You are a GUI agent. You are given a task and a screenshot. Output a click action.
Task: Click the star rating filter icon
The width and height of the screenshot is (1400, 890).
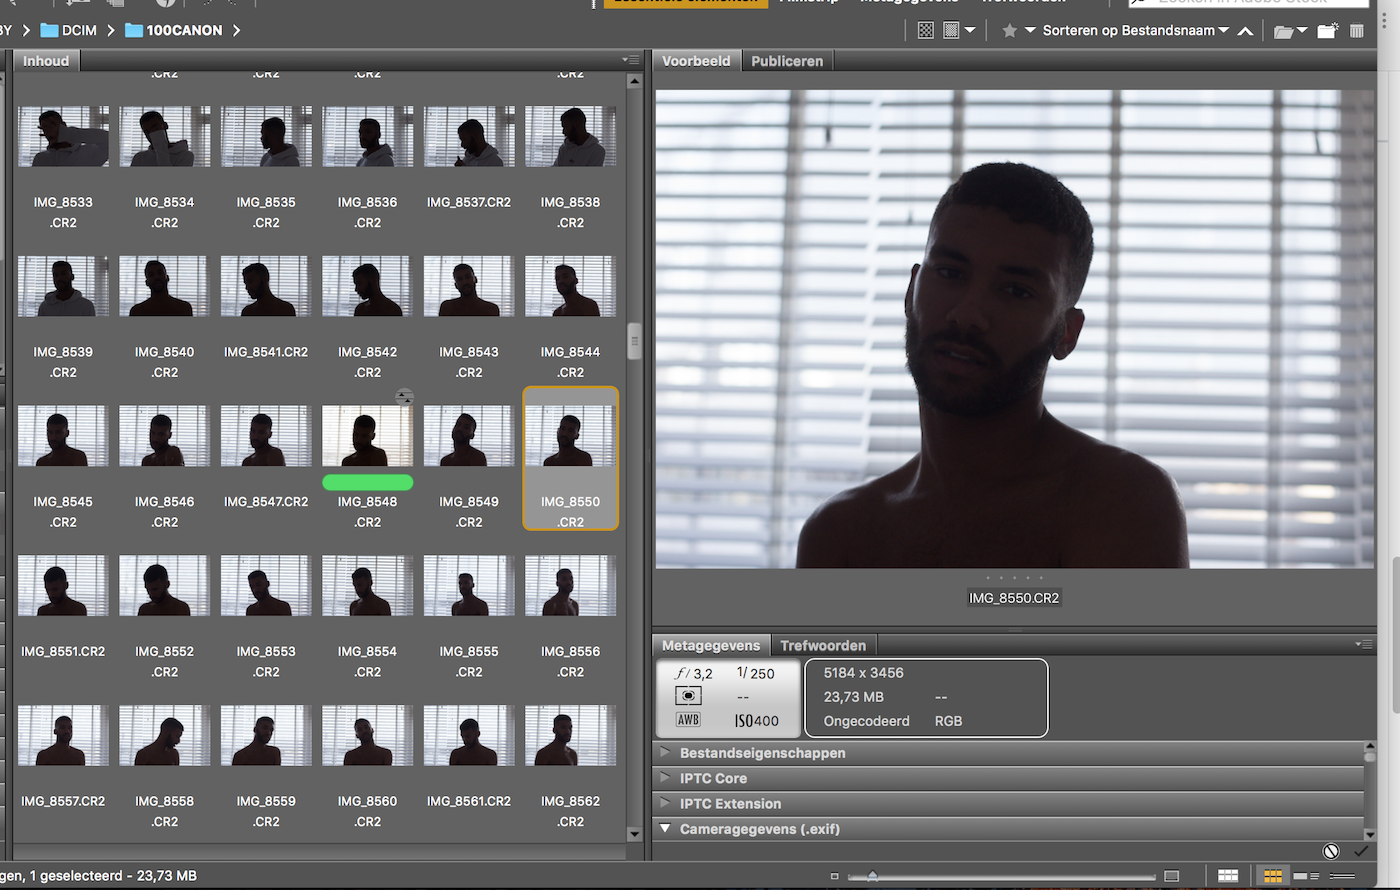pos(1010,31)
